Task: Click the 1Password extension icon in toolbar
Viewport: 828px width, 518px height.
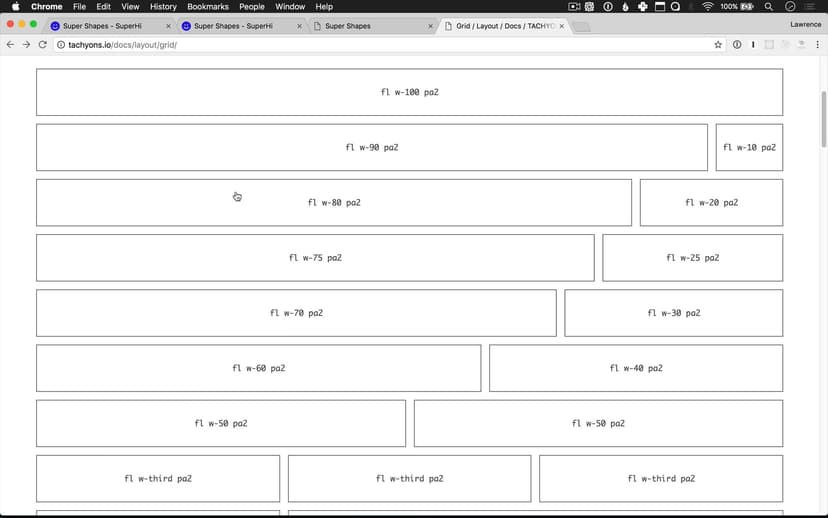Action: tap(737, 45)
